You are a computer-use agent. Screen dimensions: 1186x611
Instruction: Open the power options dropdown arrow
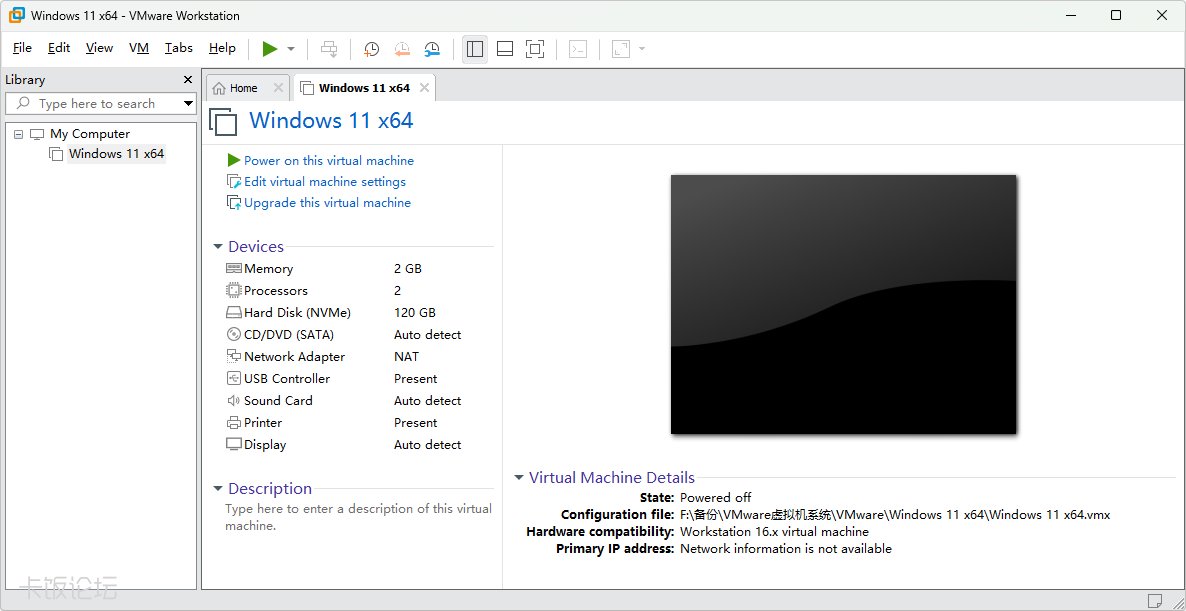[x=291, y=49]
